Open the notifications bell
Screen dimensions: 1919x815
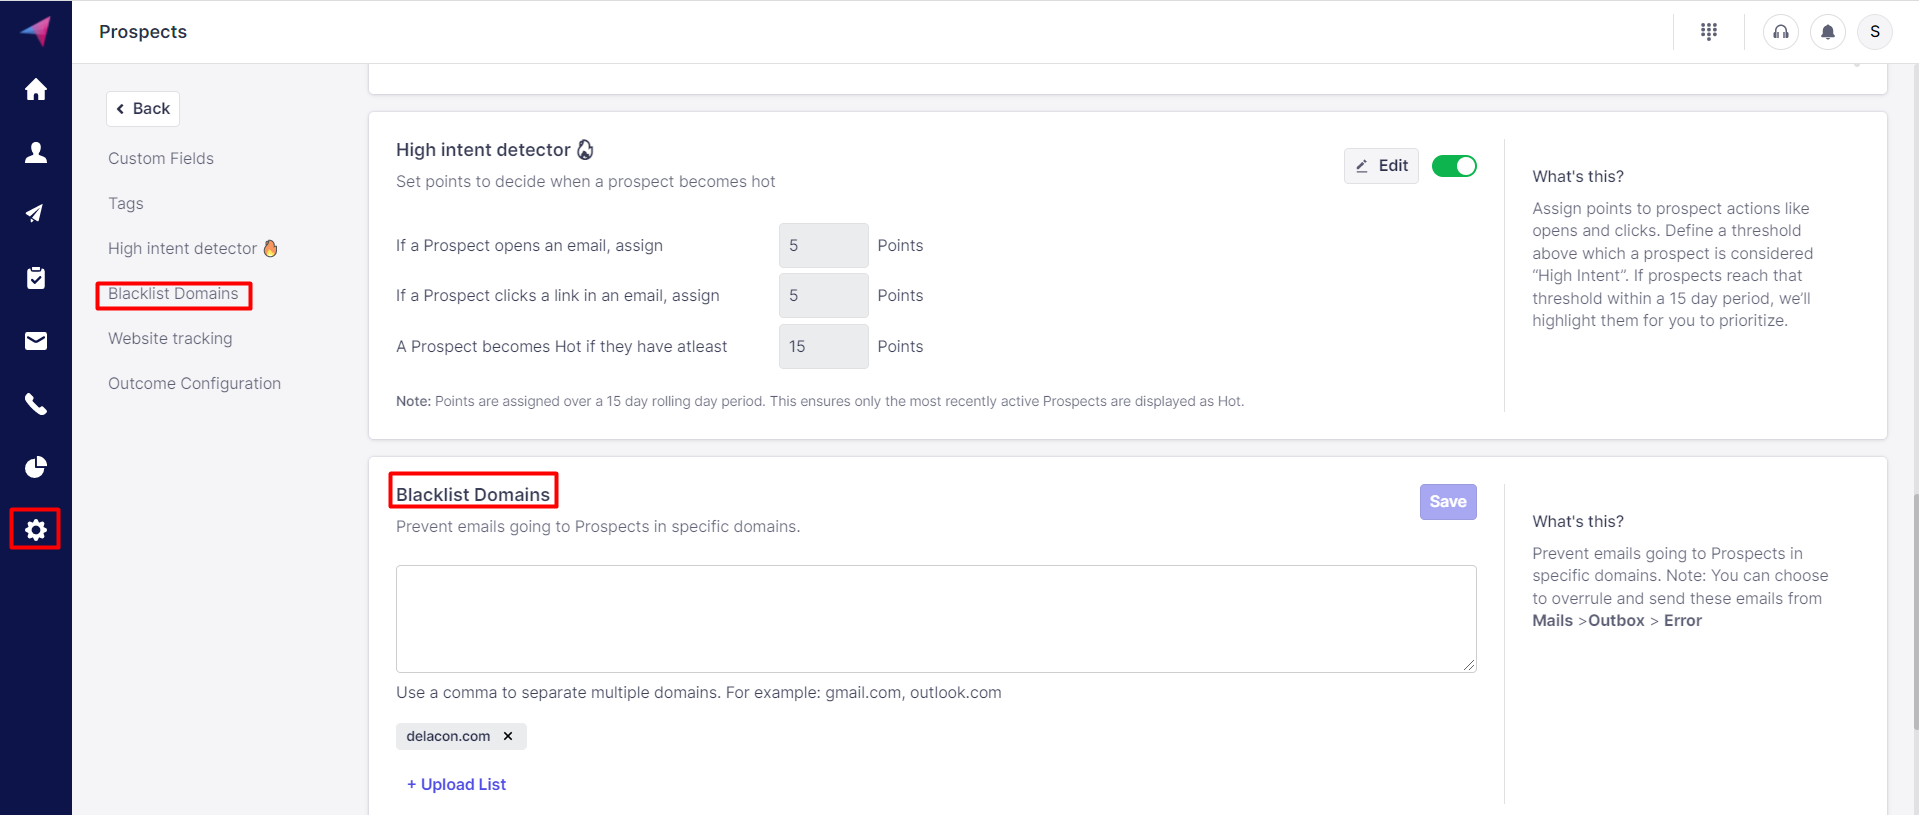[1828, 32]
